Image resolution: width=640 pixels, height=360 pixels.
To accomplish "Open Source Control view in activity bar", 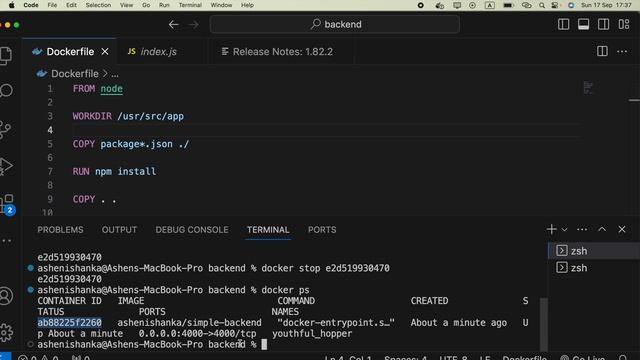I will (x=5, y=130).
